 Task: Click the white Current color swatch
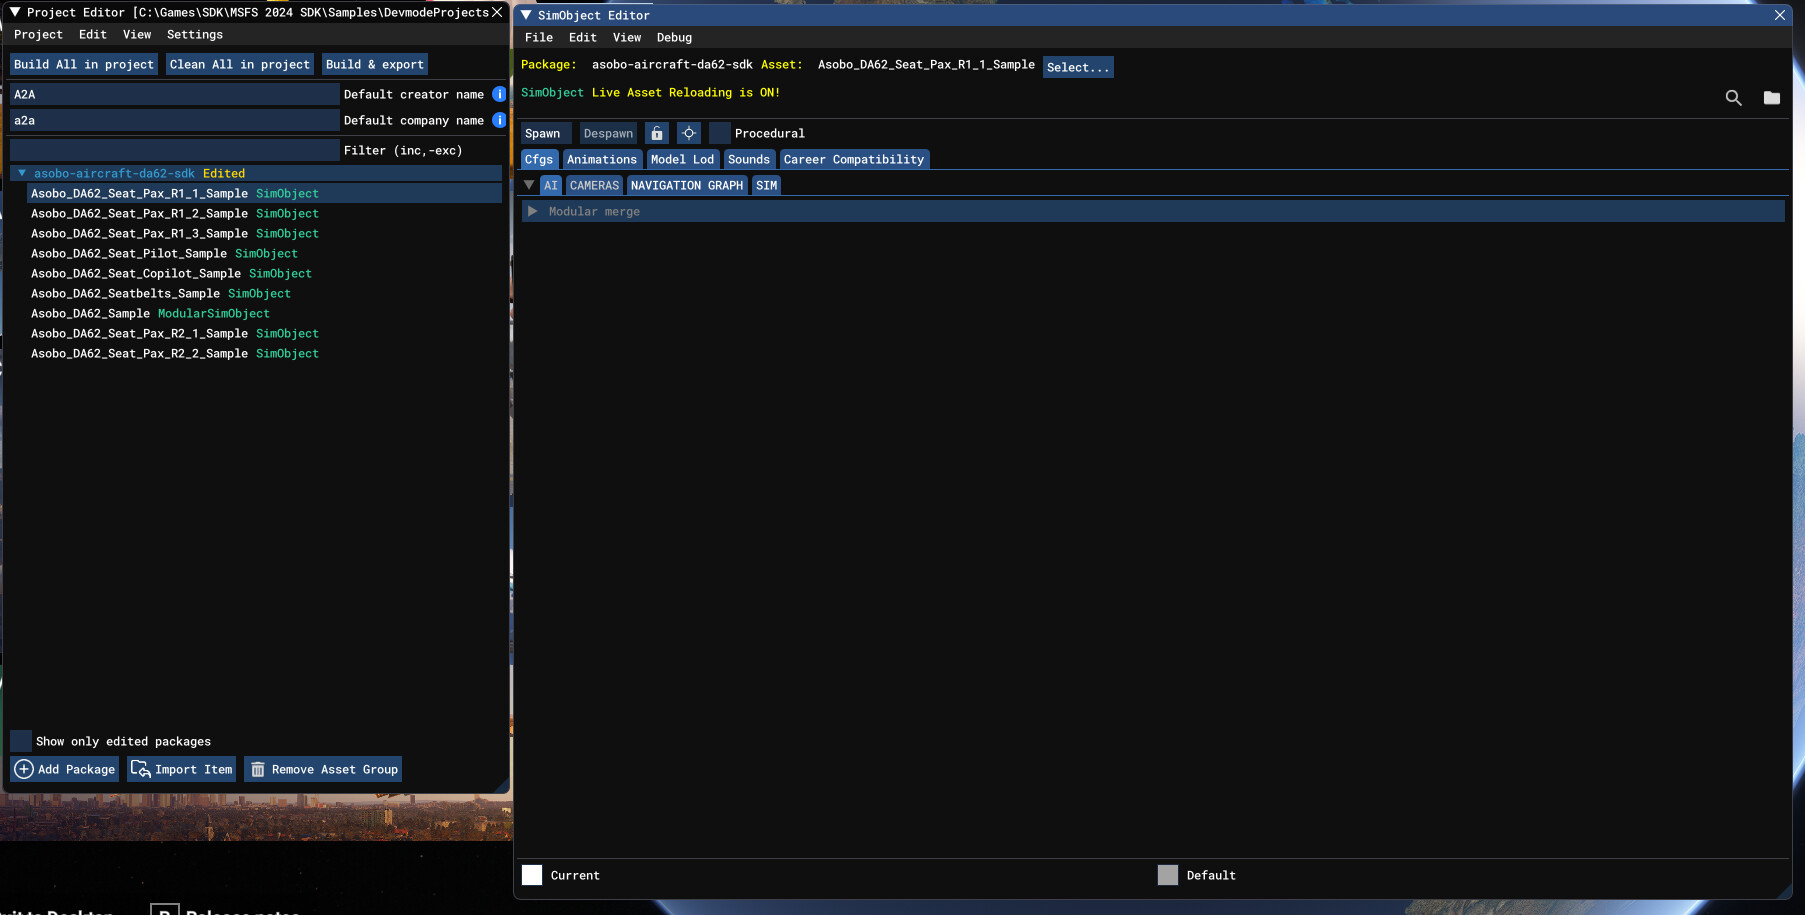(532, 875)
